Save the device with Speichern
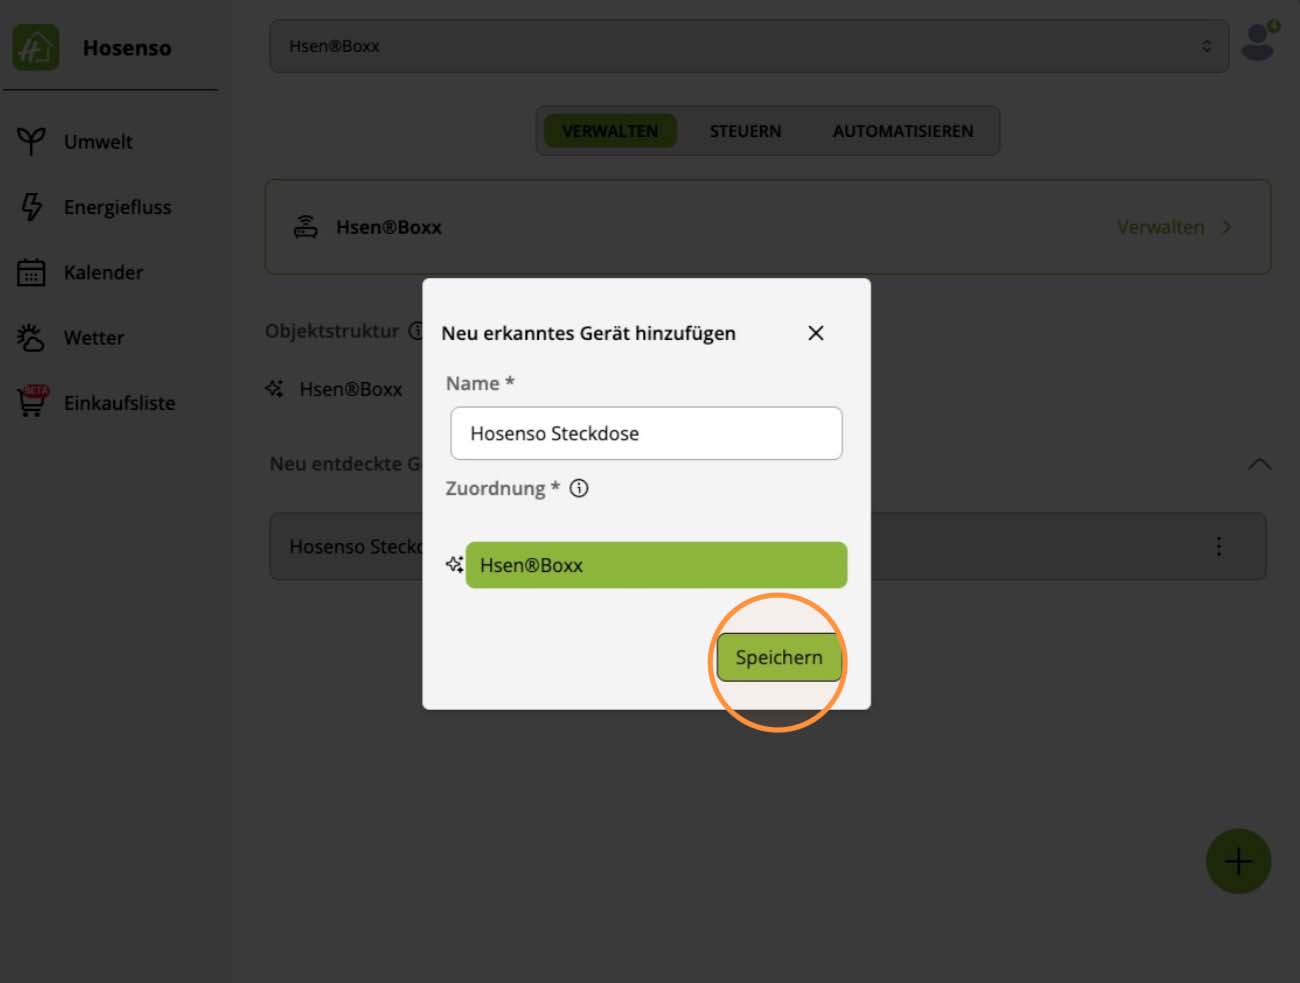 [x=779, y=657]
